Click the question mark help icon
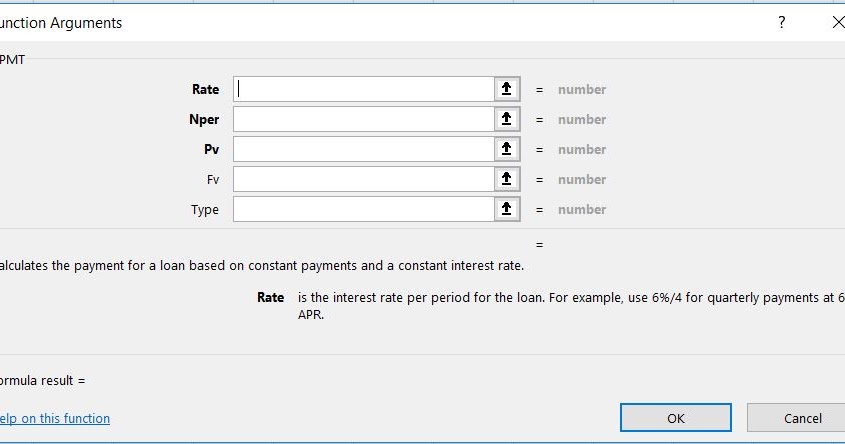The width and height of the screenshot is (845, 444). (781, 22)
